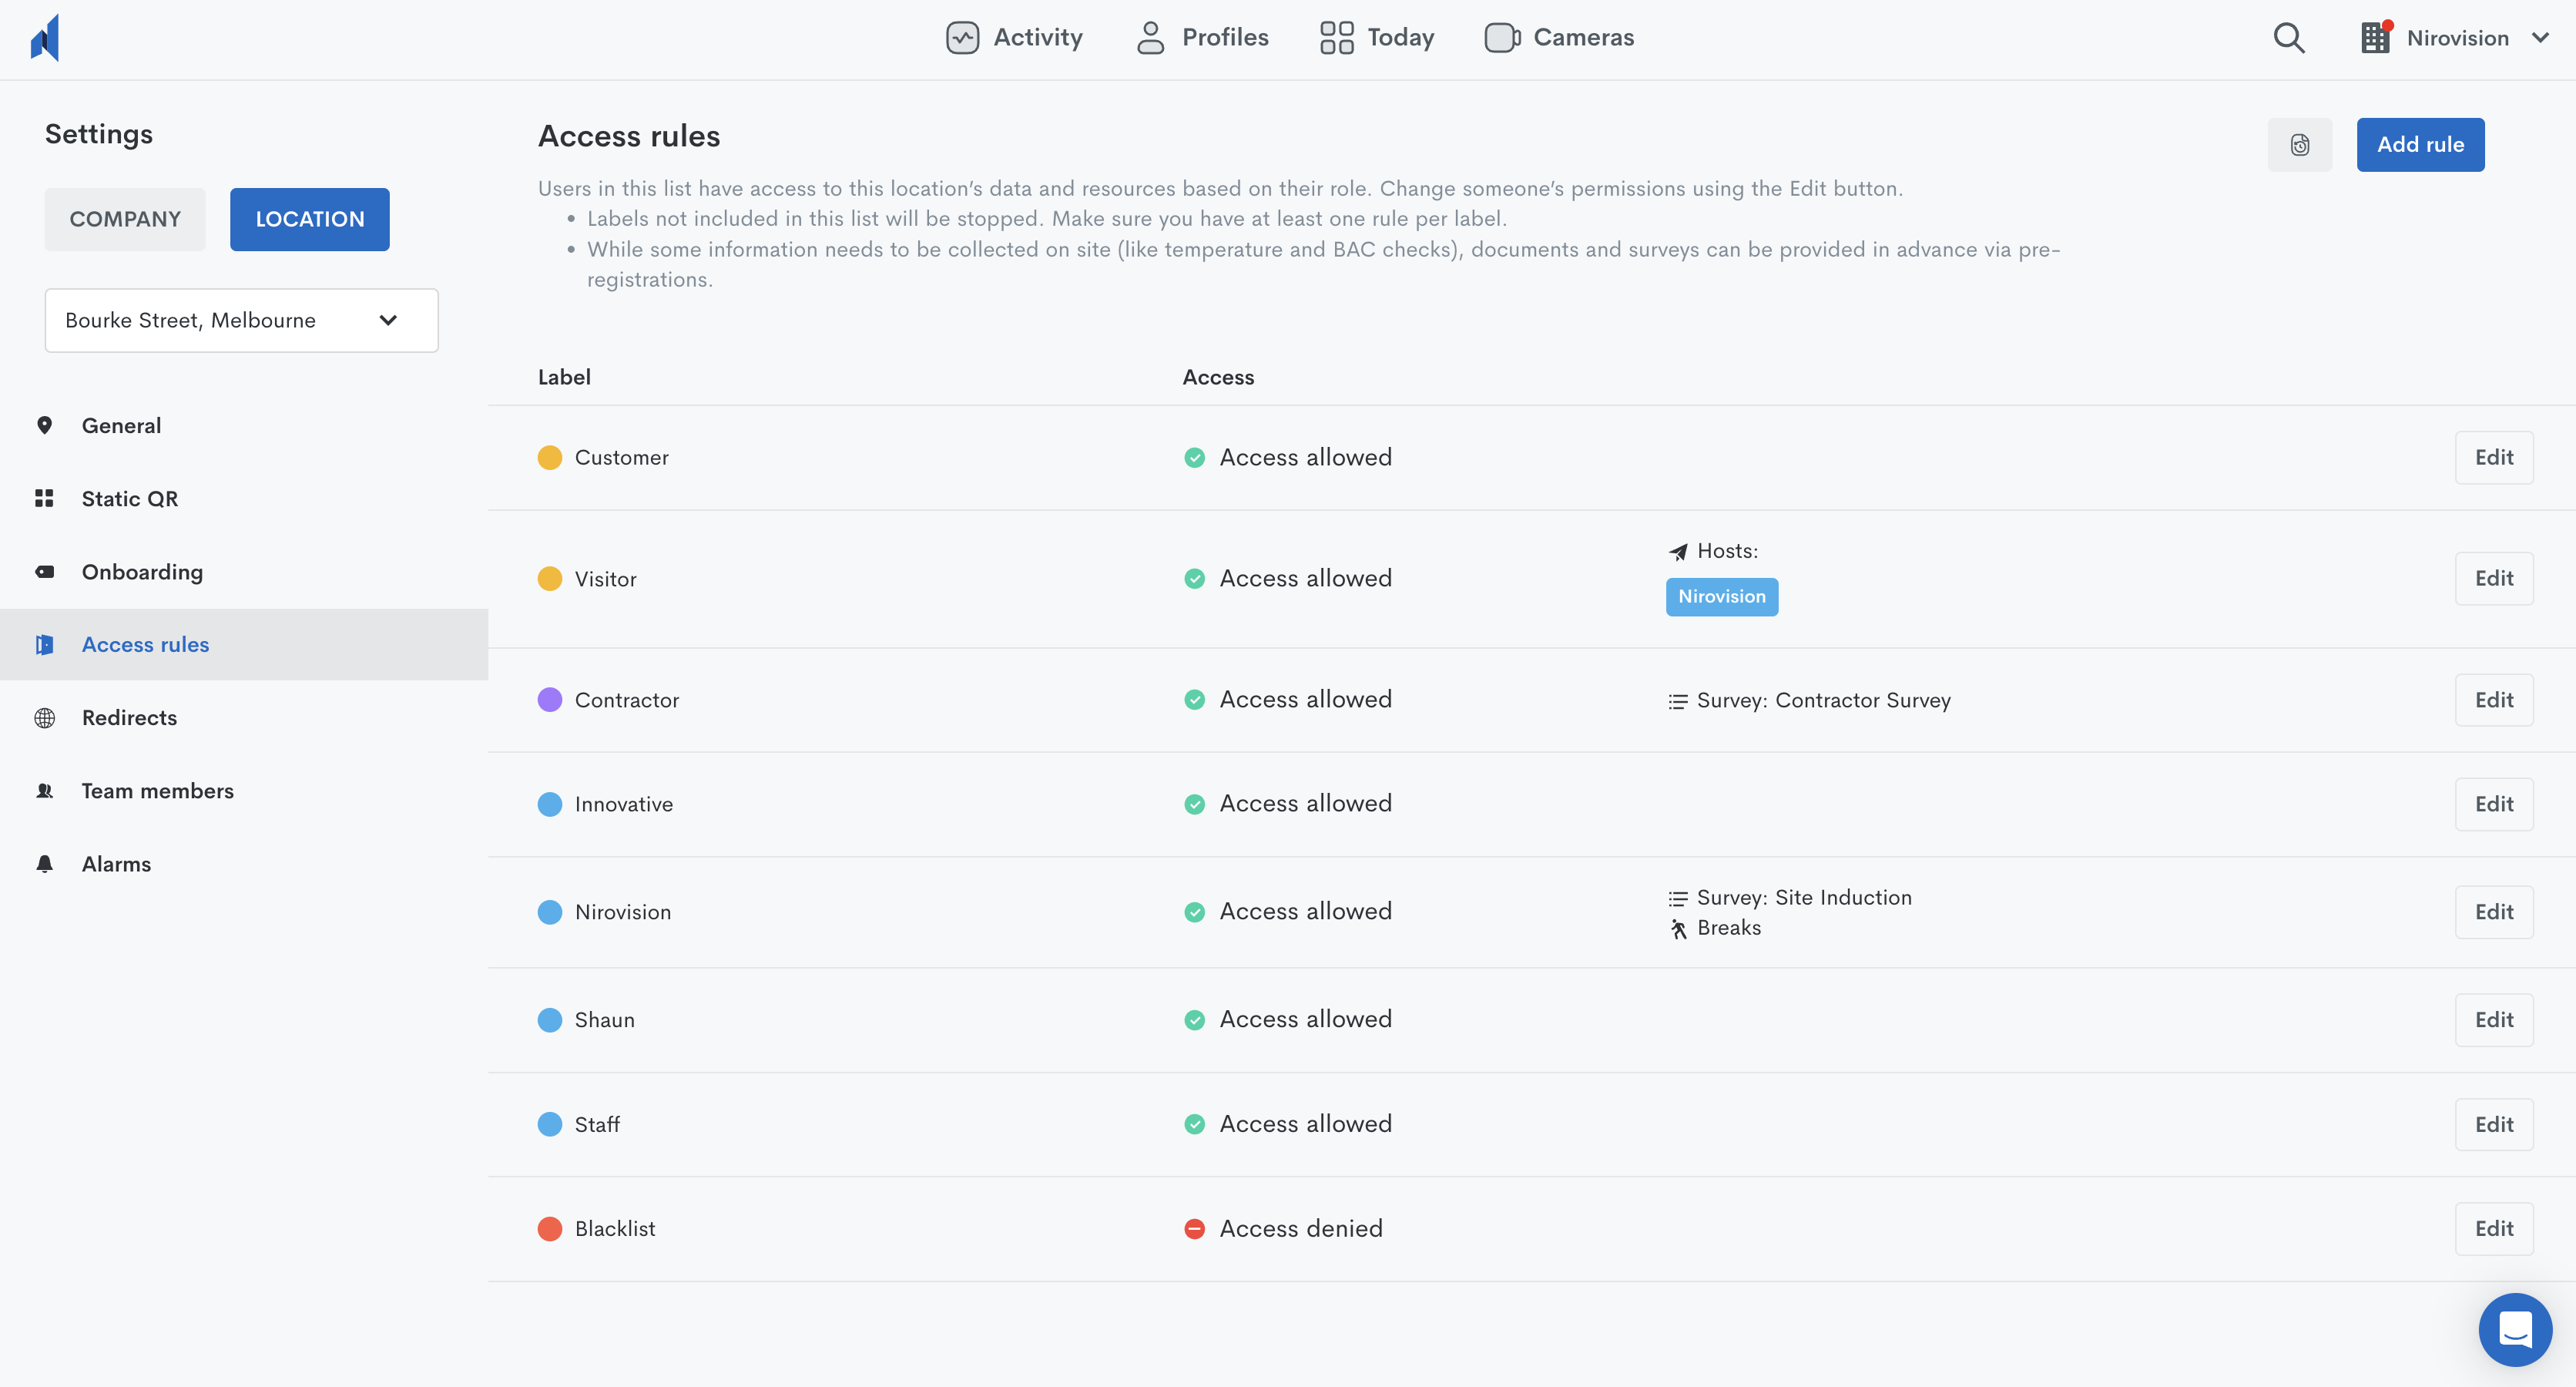Edit the Blacklist access rule
This screenshot has height=1387, width=2576.
[x=2494, y=1229]
